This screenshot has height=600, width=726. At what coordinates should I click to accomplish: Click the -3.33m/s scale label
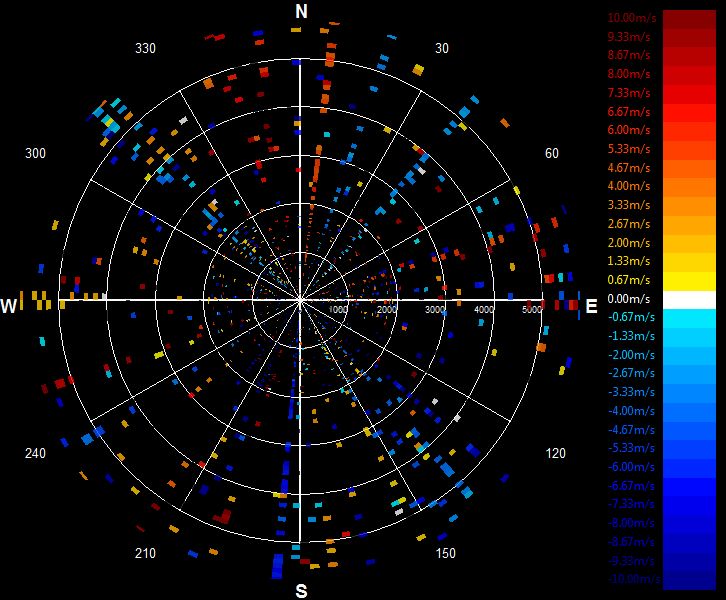coord(631,392)
